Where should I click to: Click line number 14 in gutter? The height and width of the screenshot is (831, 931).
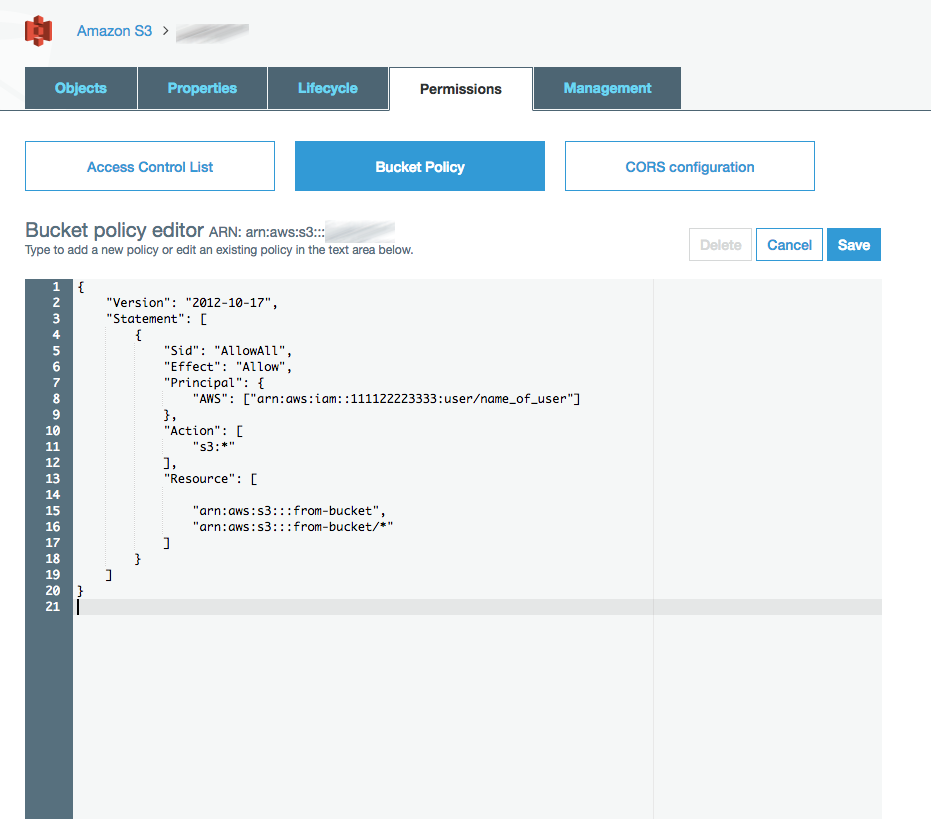pos(53,495)
